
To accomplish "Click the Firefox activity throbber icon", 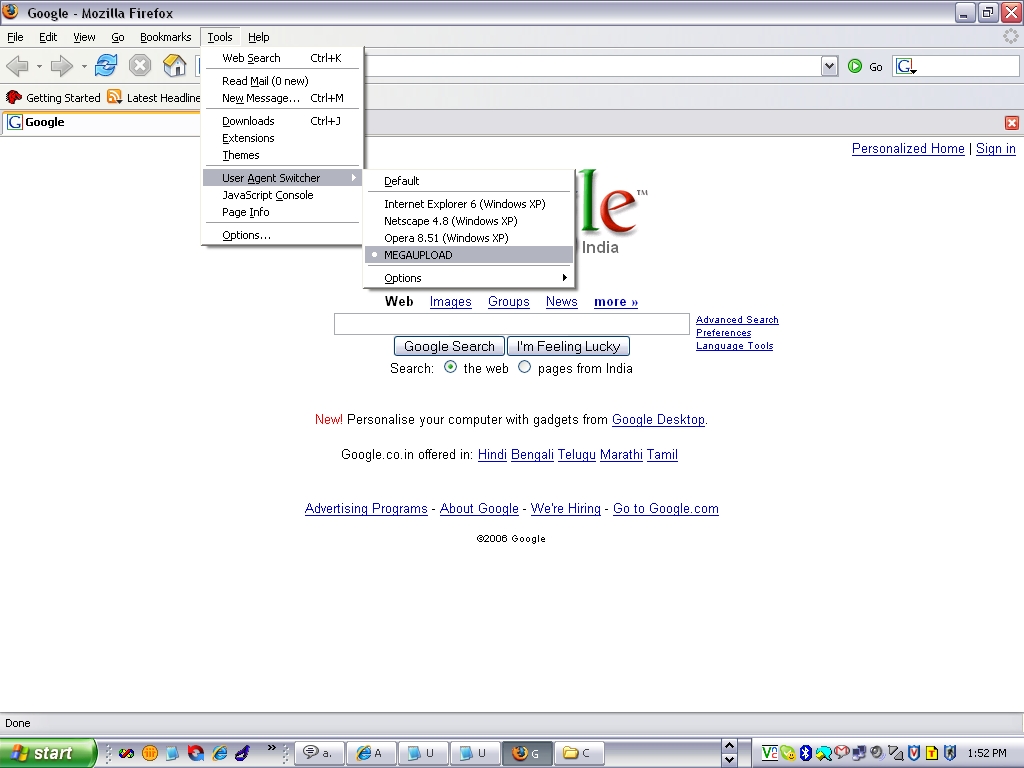I will [x=1011, y=37].
